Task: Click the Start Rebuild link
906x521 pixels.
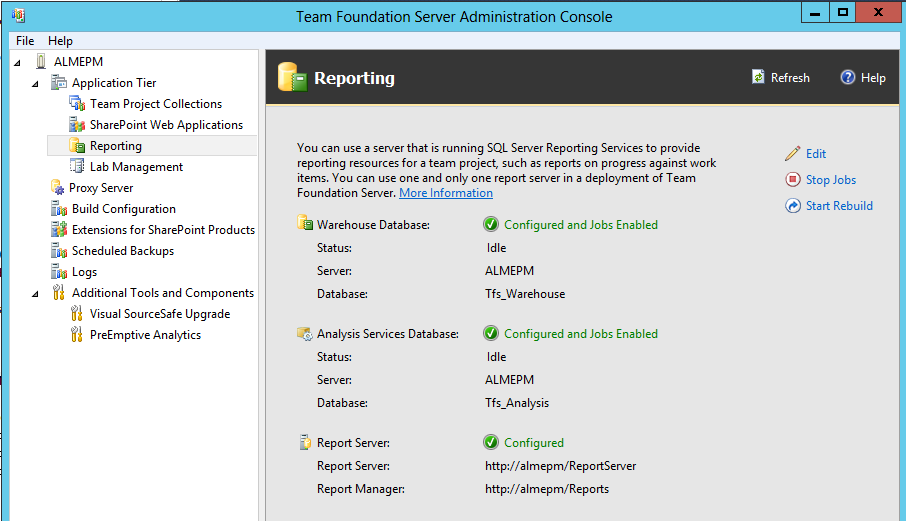Action: pyautogui.click(x=840, y=206)
